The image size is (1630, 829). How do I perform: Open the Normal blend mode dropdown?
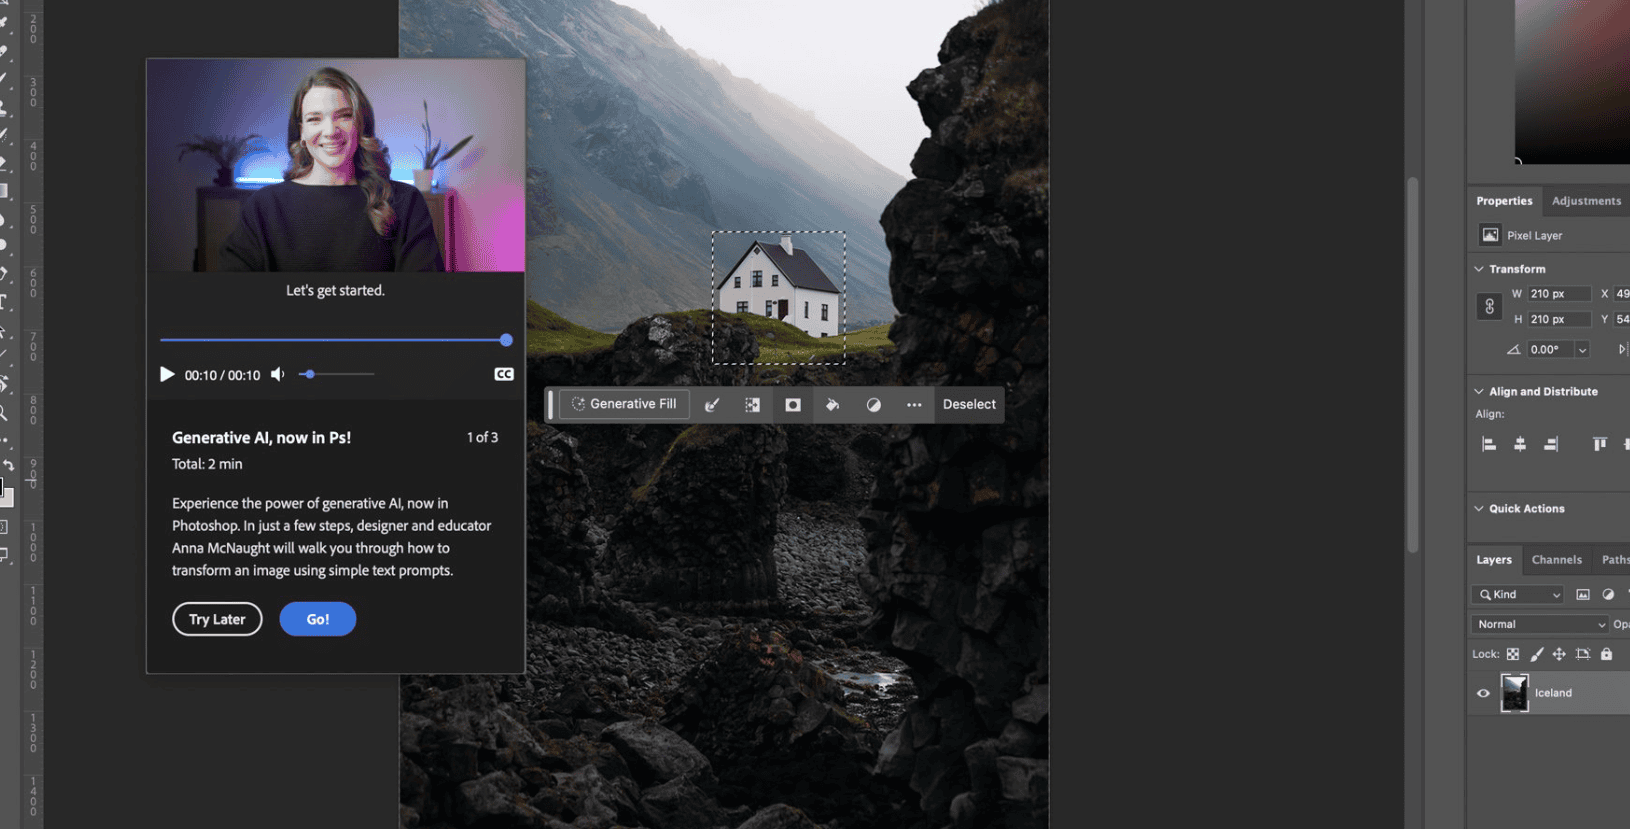[x=1538, y=624]
